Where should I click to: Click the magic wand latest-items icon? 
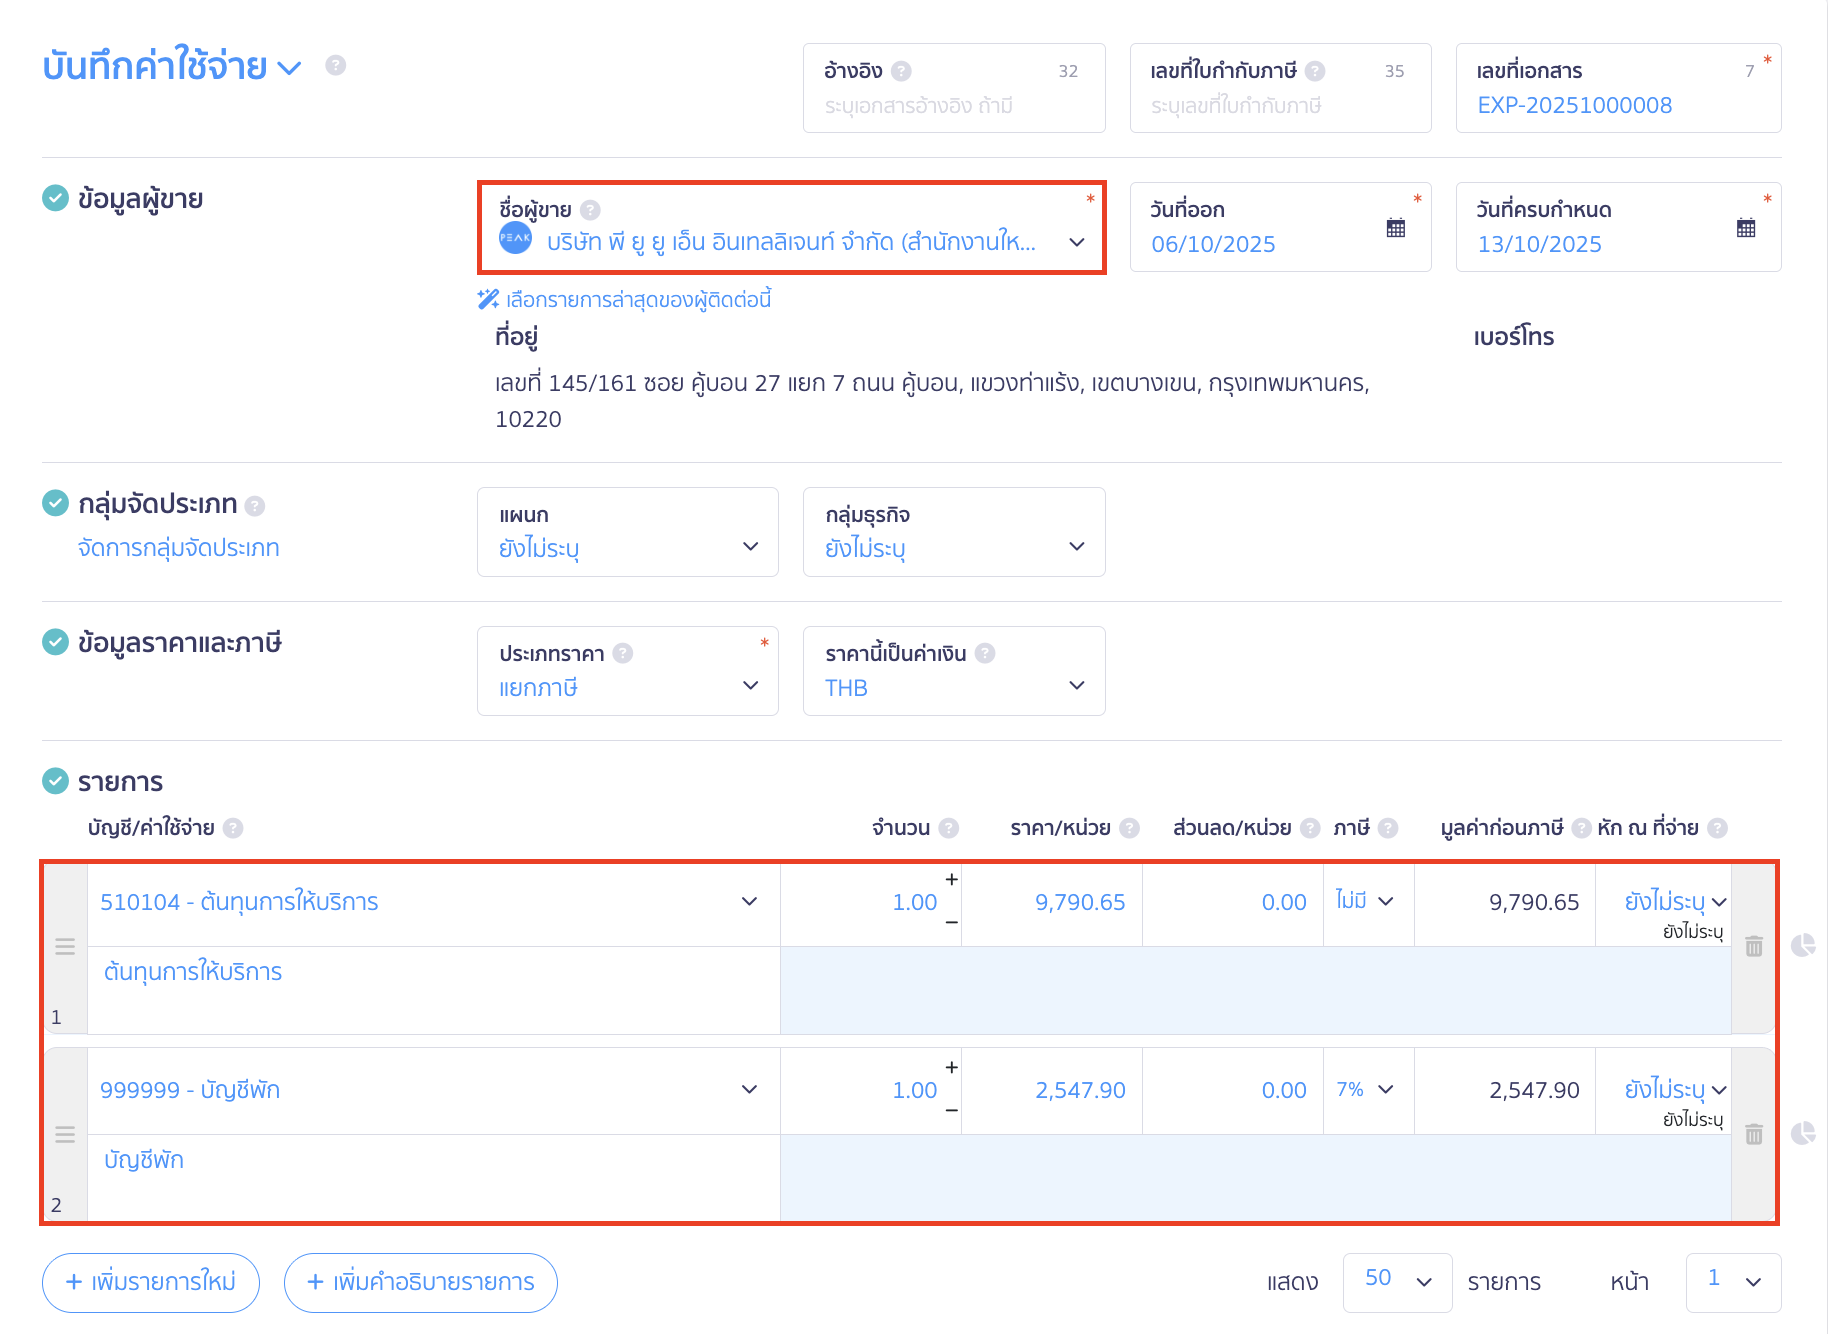(488, 299)
